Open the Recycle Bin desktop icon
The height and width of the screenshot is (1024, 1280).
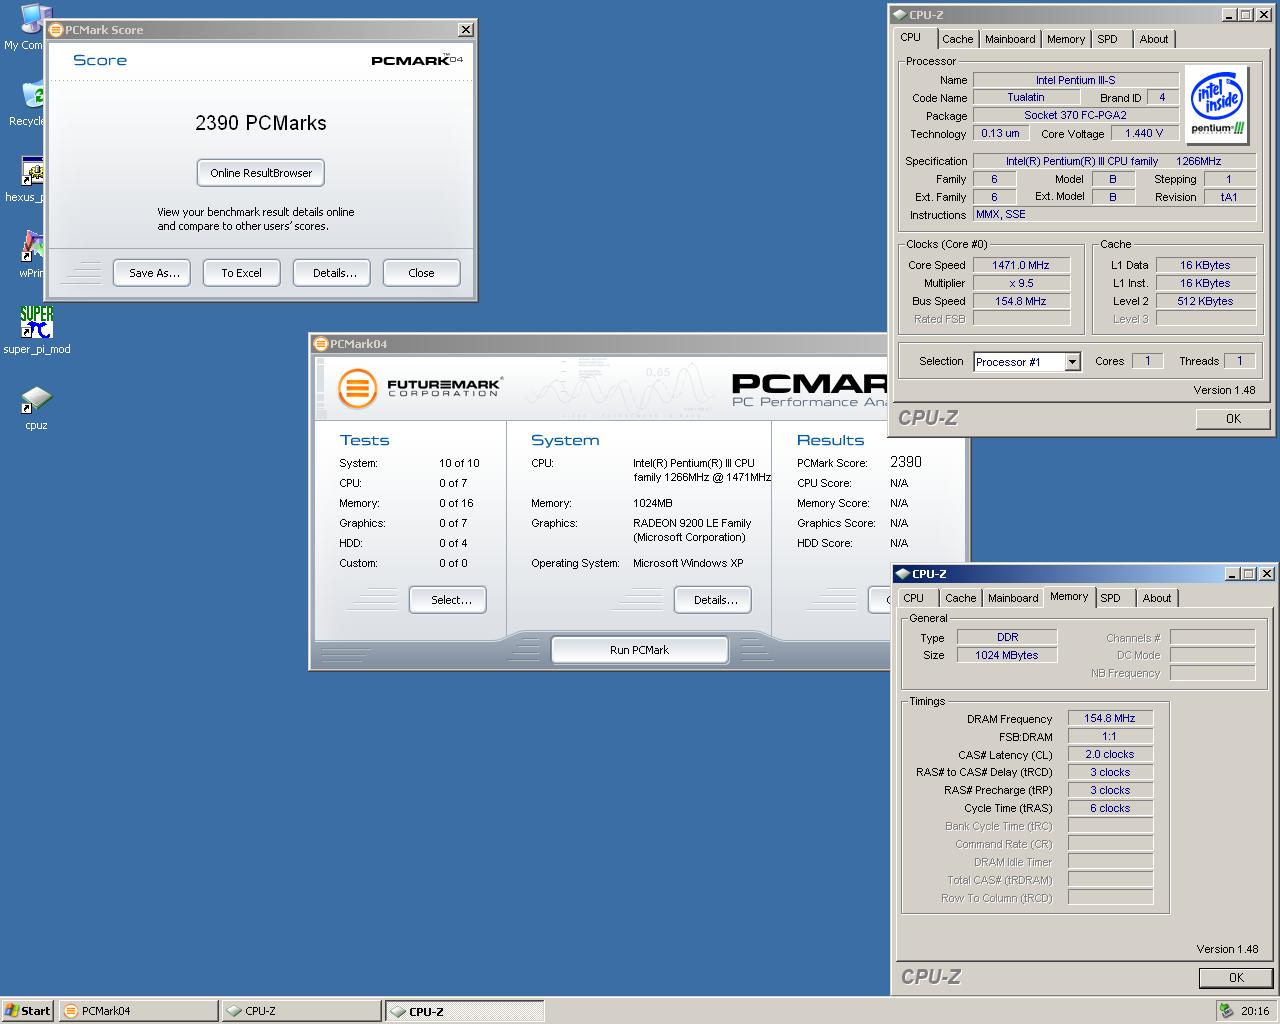point(32,96)
